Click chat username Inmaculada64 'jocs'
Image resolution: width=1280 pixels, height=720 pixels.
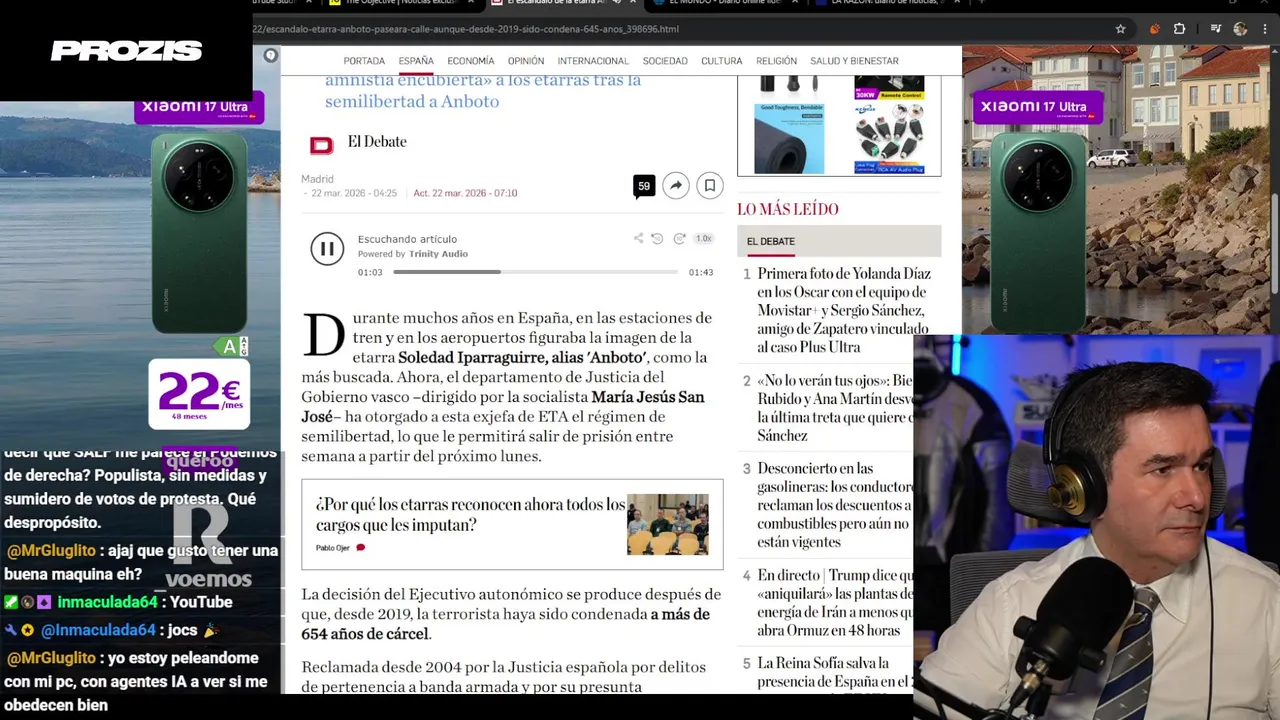[98, 630]
